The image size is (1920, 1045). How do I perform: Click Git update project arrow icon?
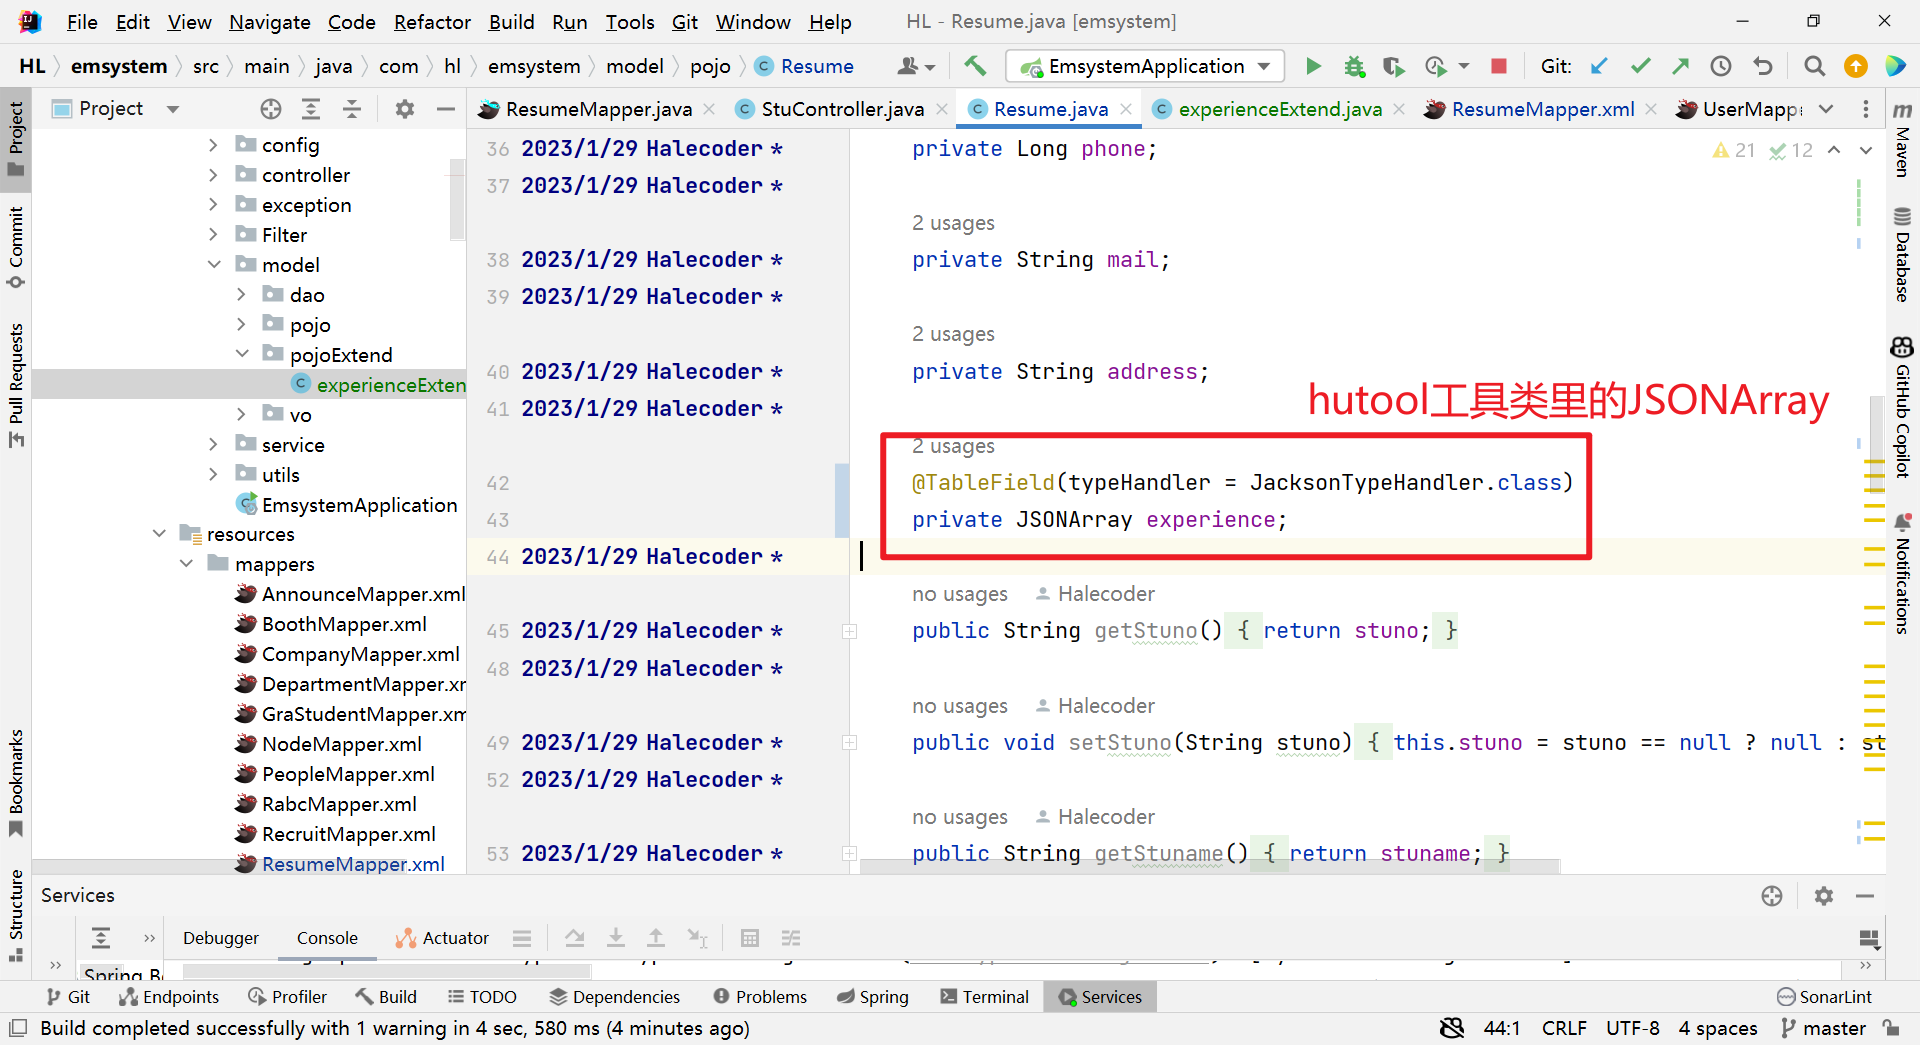click(1599, 66)
